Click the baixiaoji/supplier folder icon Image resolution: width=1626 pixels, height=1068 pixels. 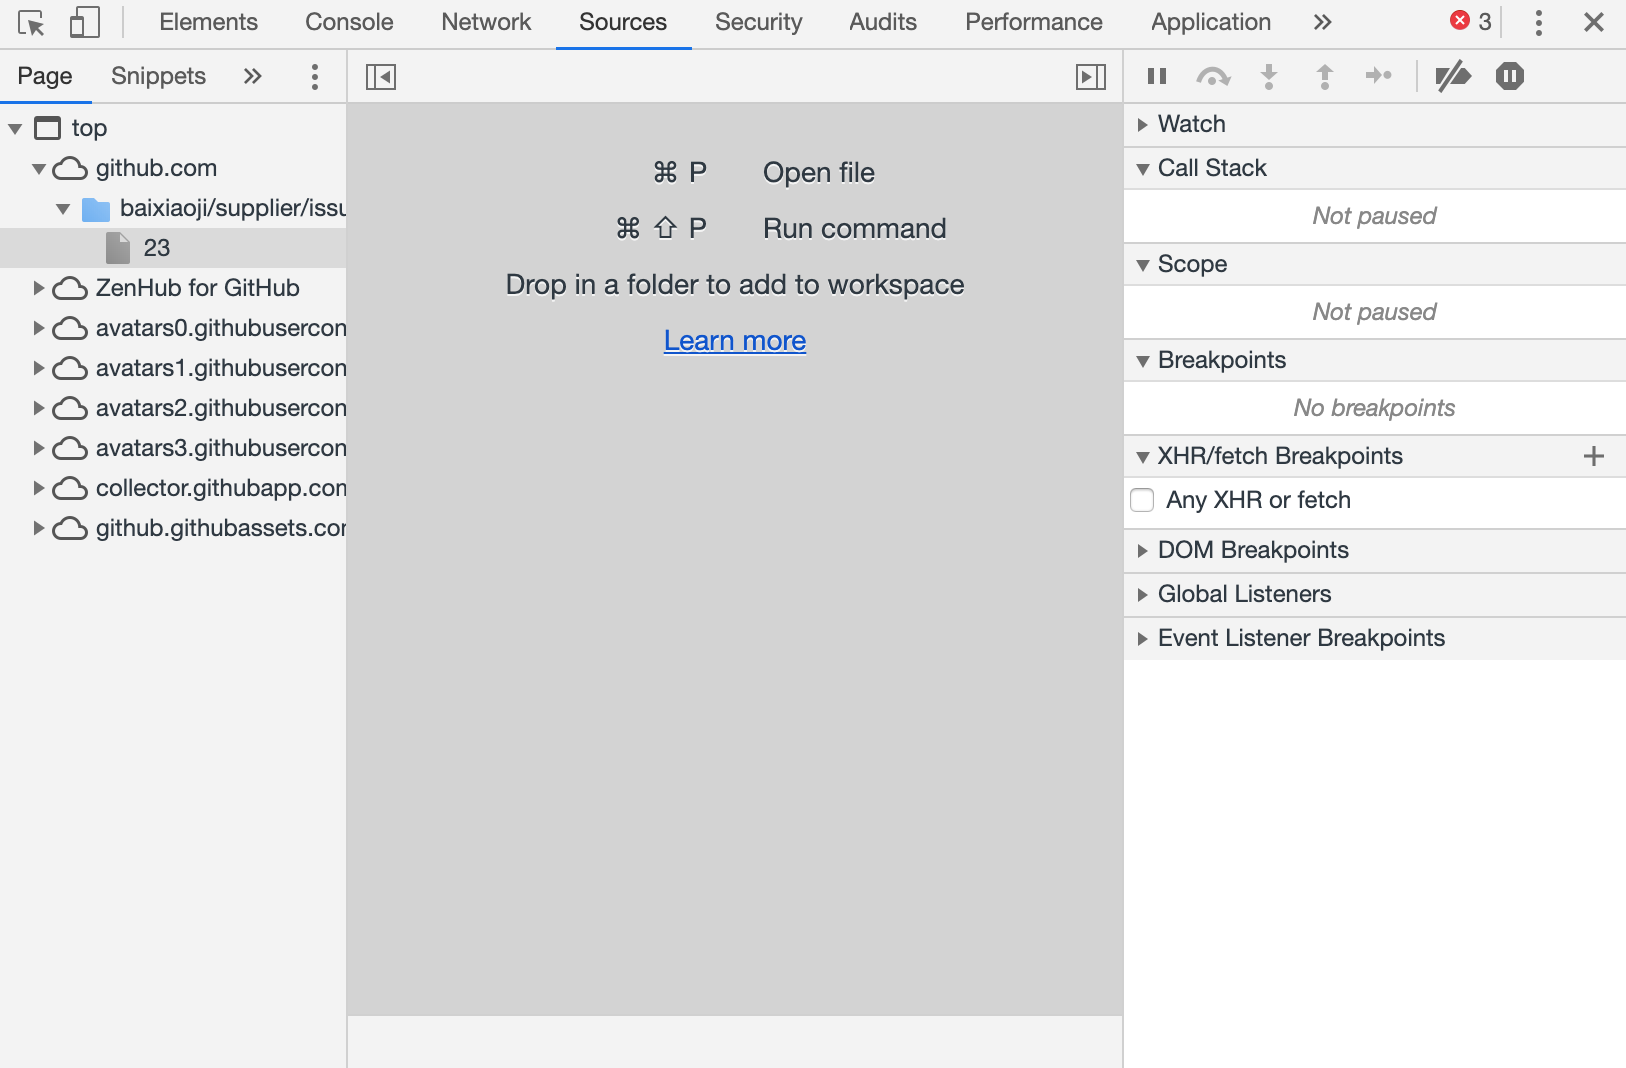tap(95, 209)
